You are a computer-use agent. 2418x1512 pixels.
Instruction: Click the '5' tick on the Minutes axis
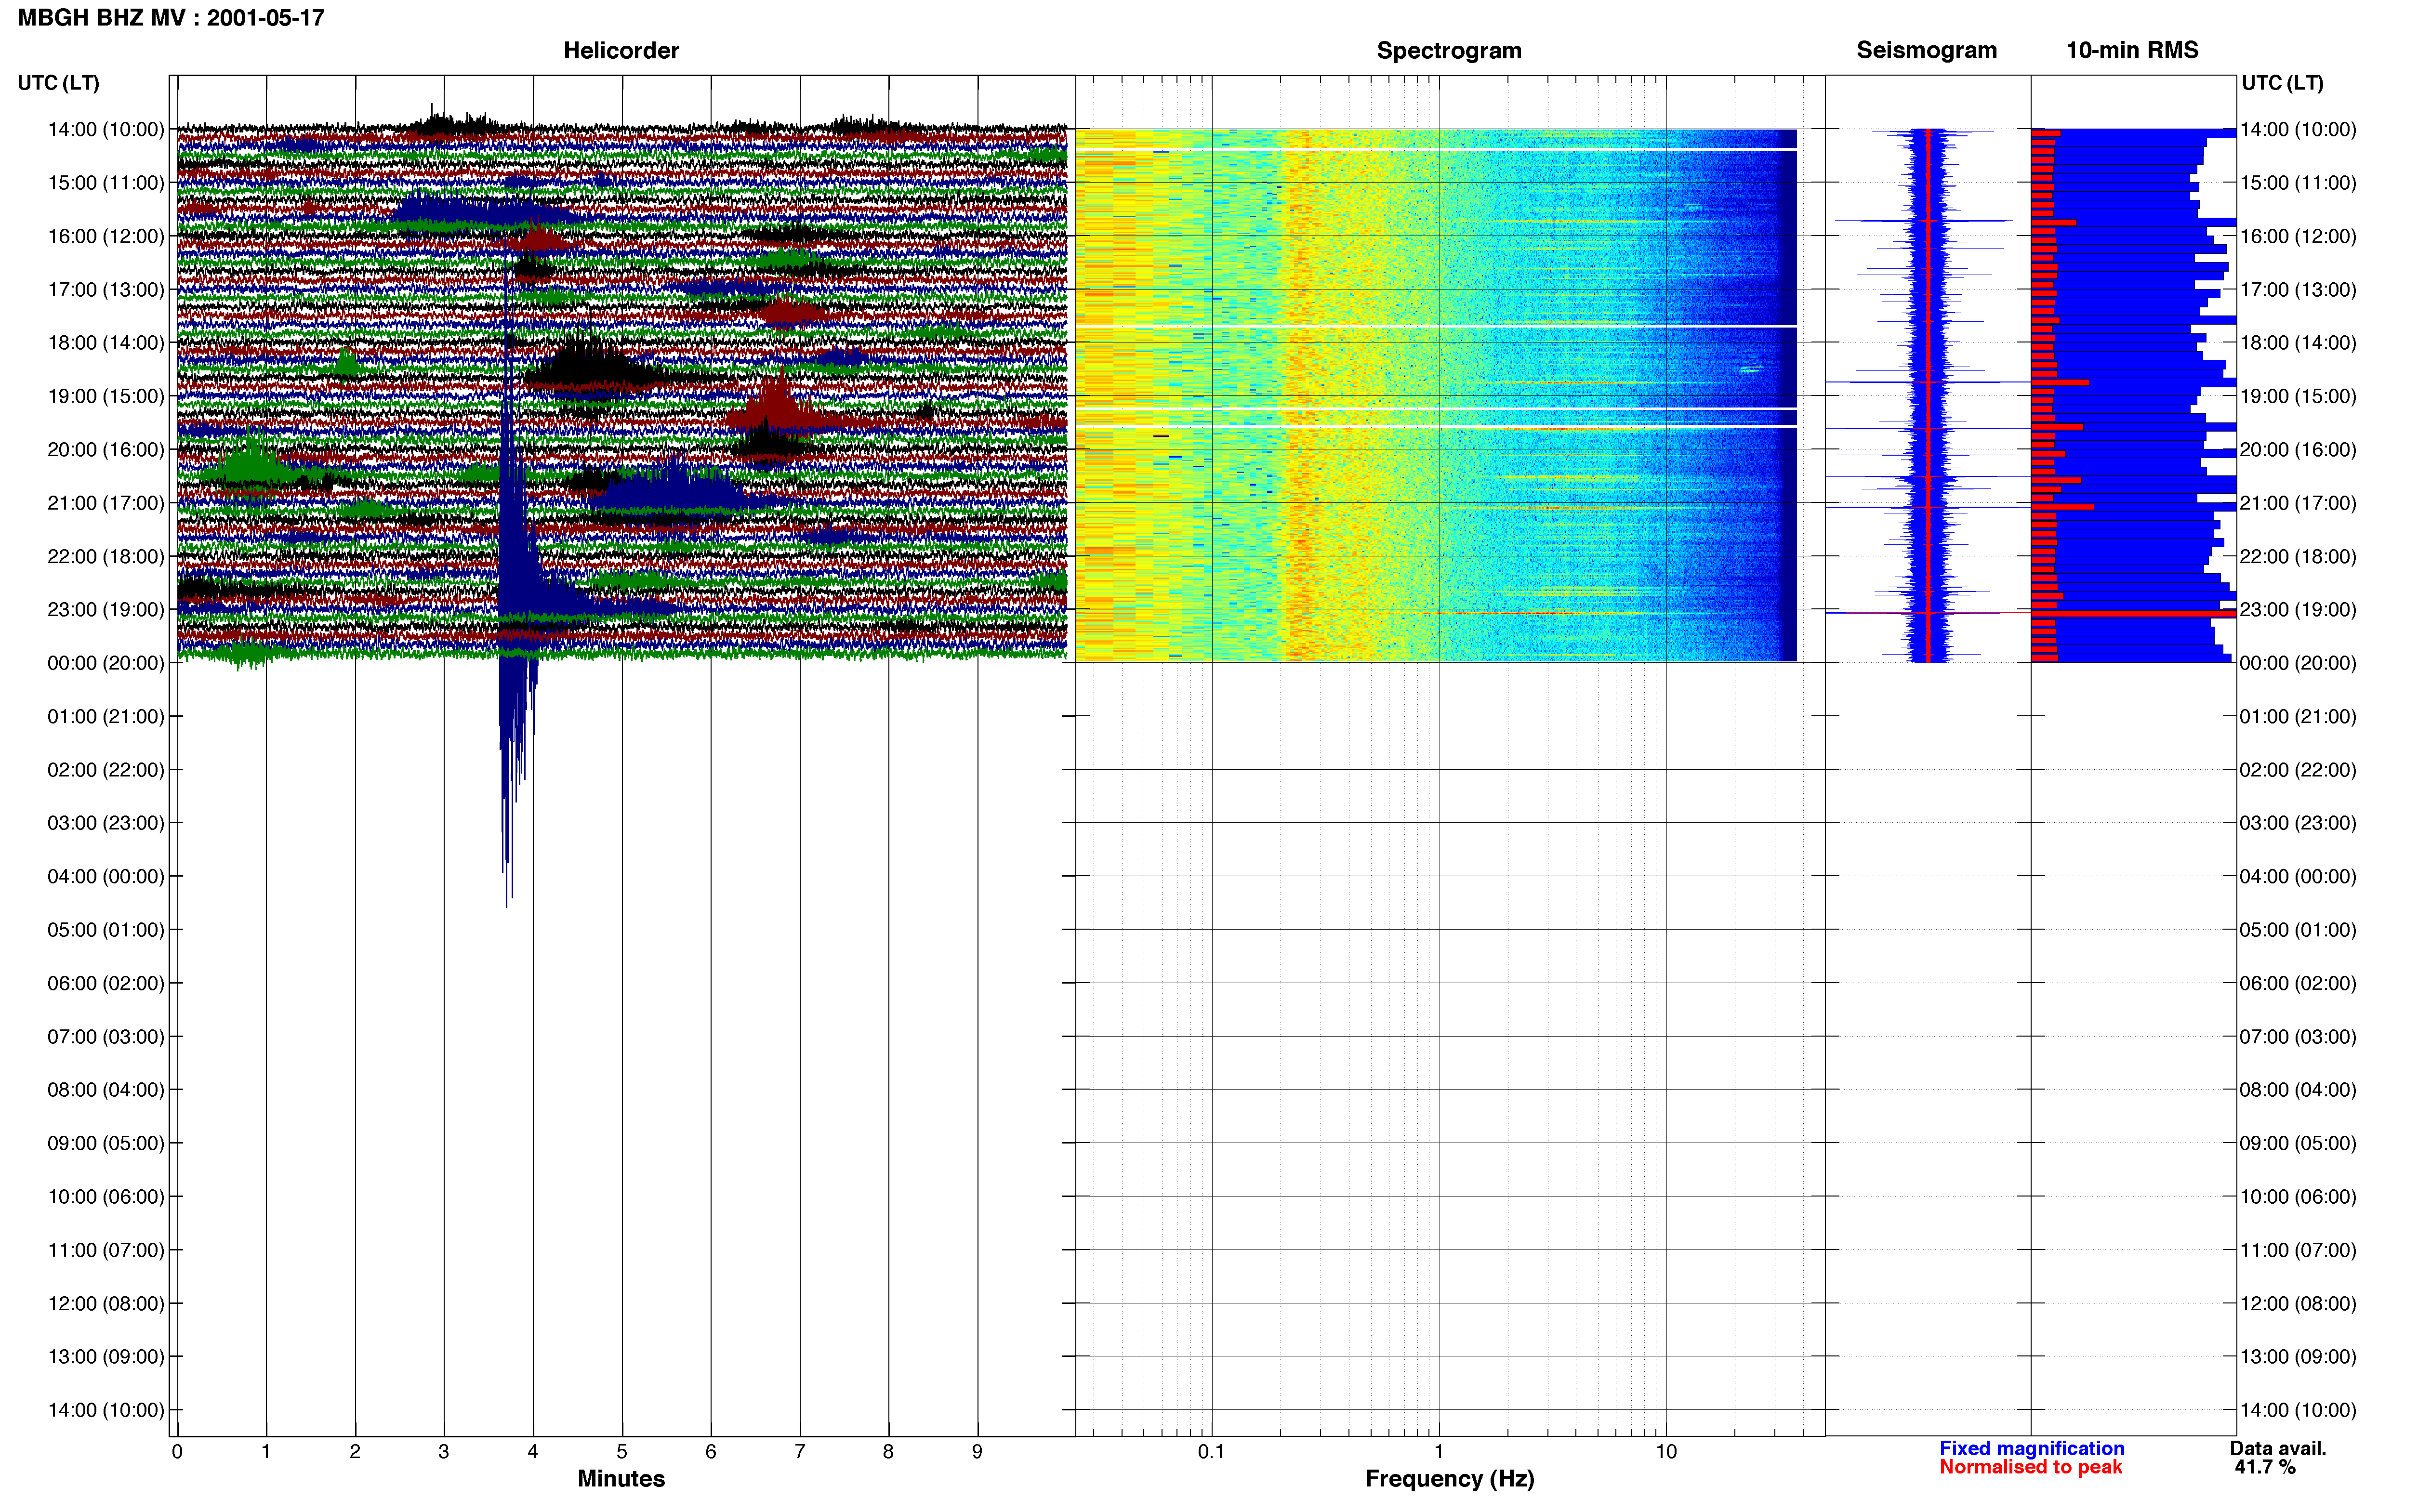pyautogui.click(x=622, y=1452)
